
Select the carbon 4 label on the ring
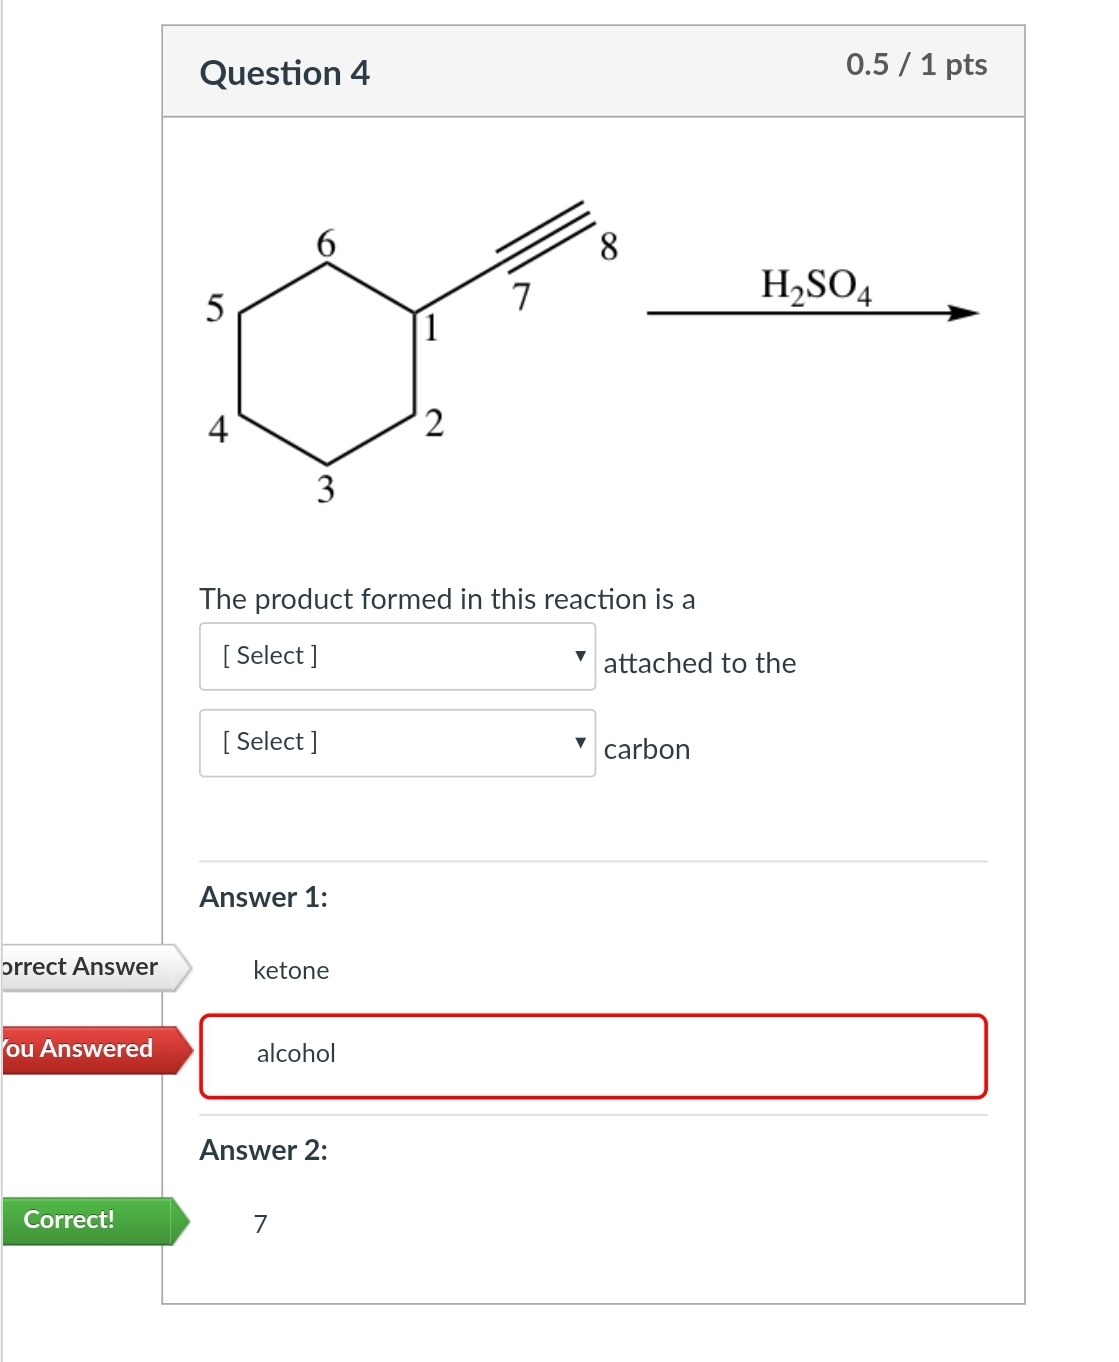218,429
